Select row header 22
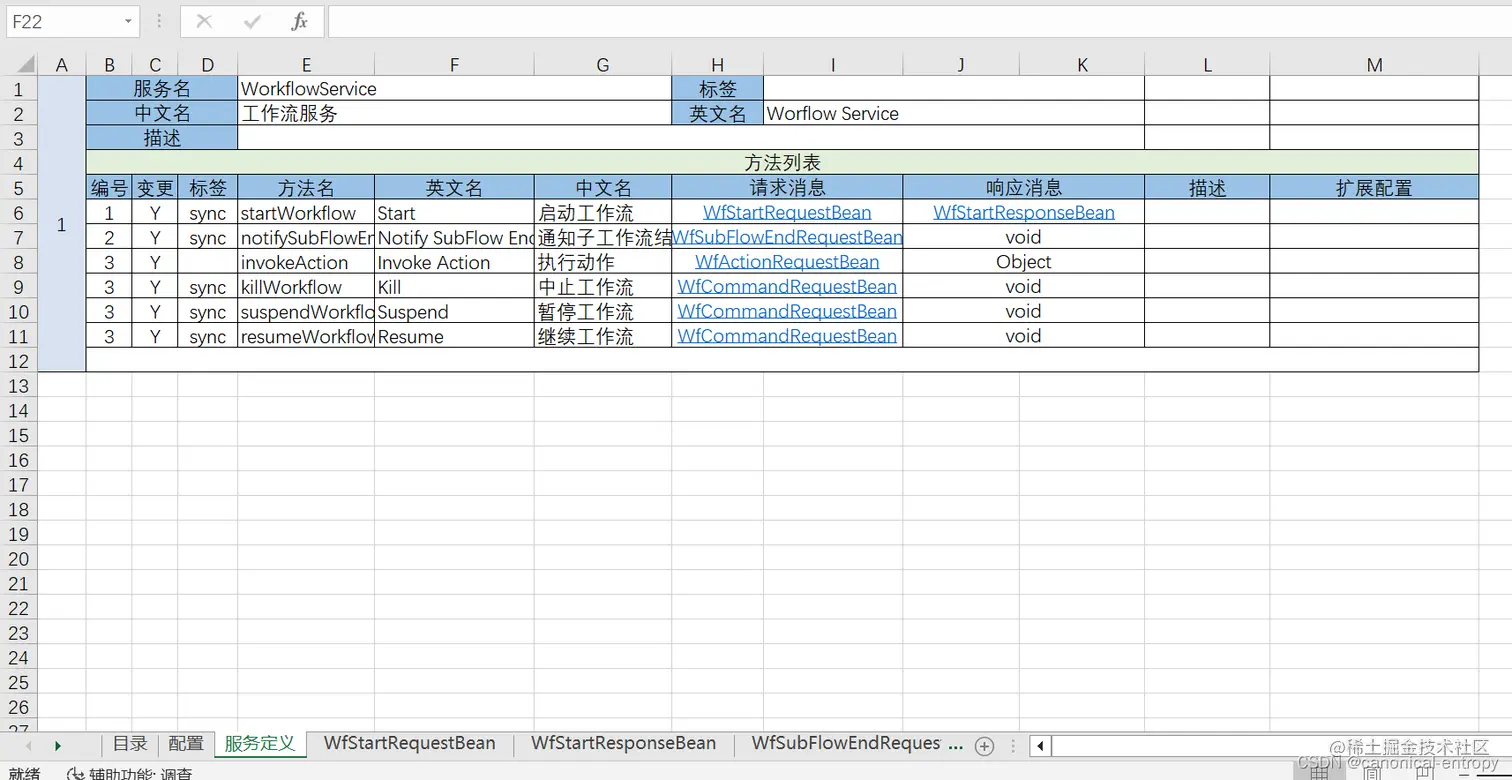The image size is (1512, 780). [19, 608]
